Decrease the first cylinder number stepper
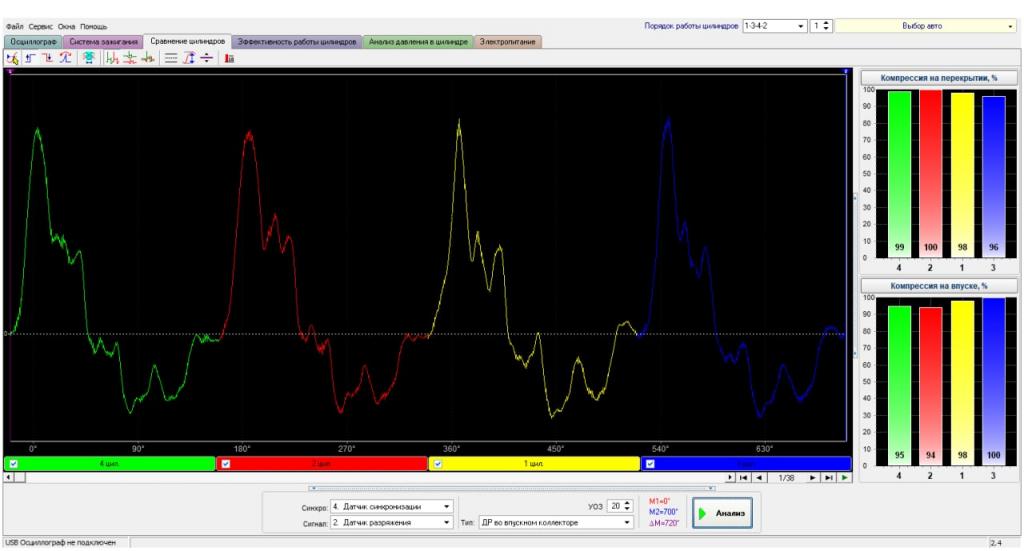The width and height of the screenshot is (1024, 551). (x=827, y=29)
